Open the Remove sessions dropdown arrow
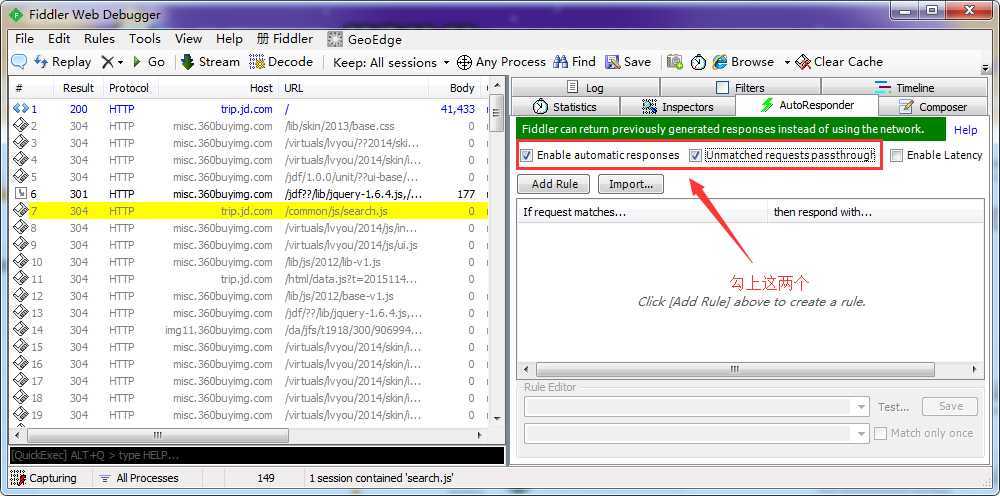The image size is (1000, 496). pyautogui.click(x=120, y=62)
